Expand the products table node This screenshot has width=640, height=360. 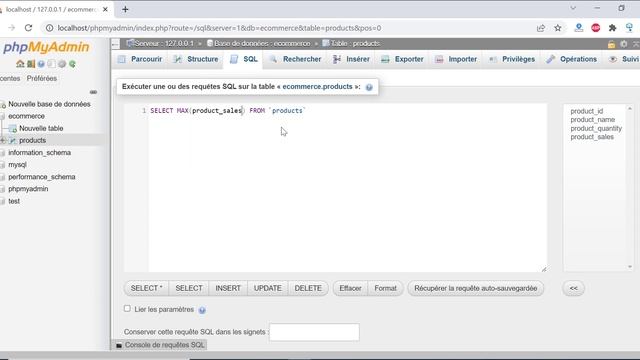coord(3,140)
